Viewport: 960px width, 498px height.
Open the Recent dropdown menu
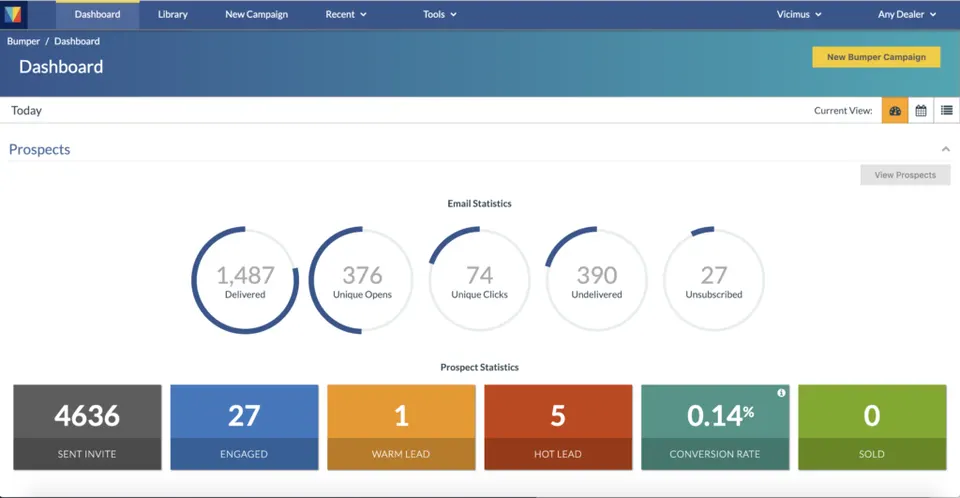346,14
